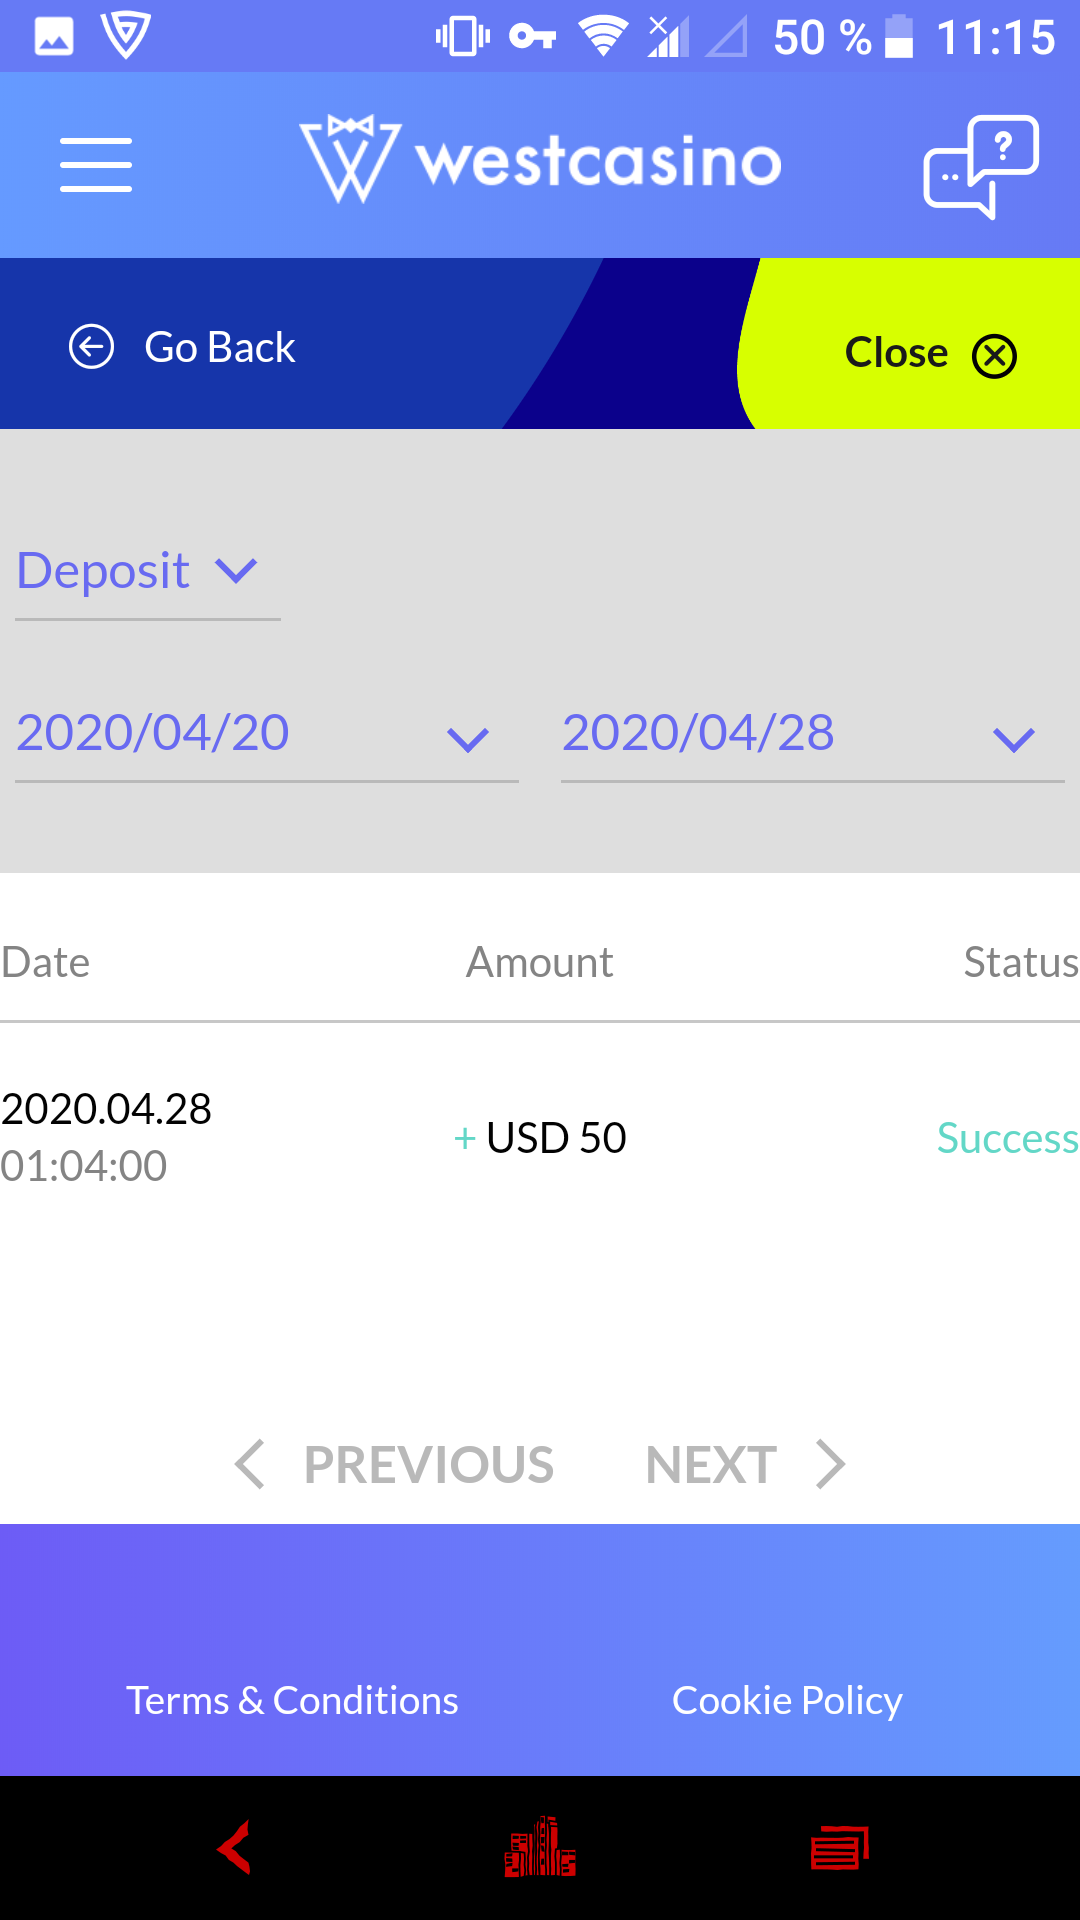Go to the NEXT page of results
This screenshot has width=1080, height=1920.
(x=745, y=1465)
